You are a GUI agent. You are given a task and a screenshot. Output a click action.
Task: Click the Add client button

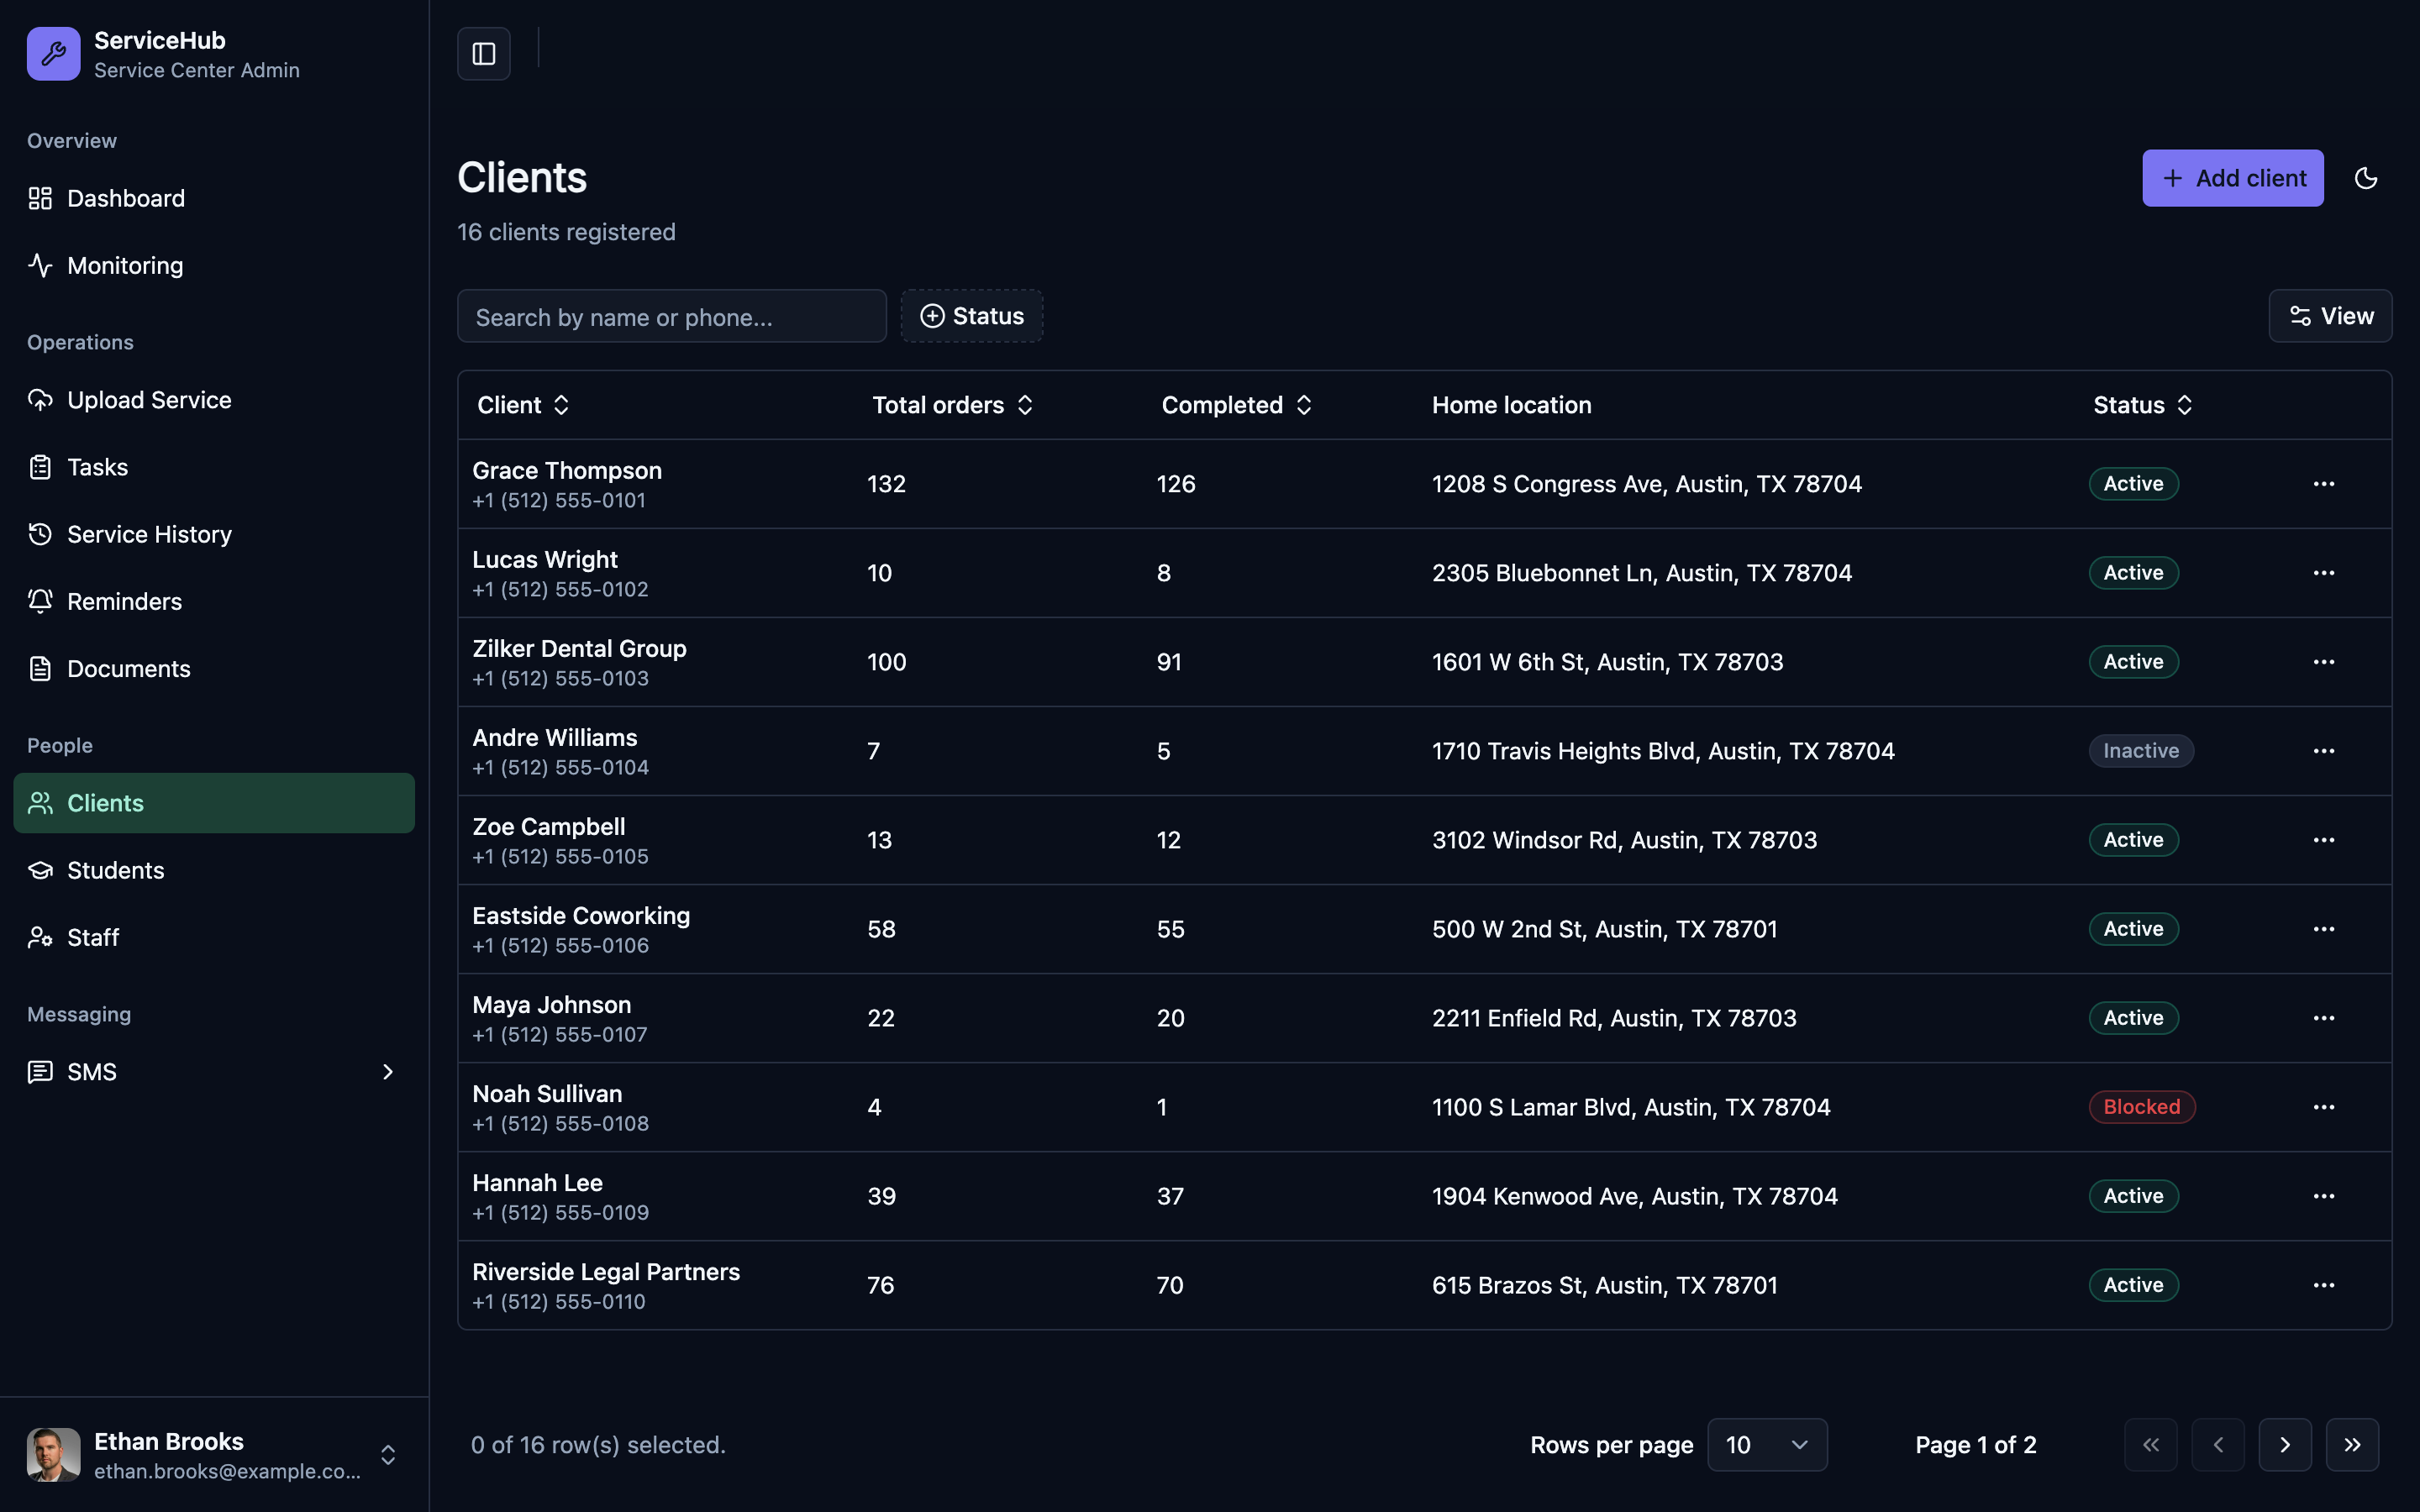click(2232, 178)
